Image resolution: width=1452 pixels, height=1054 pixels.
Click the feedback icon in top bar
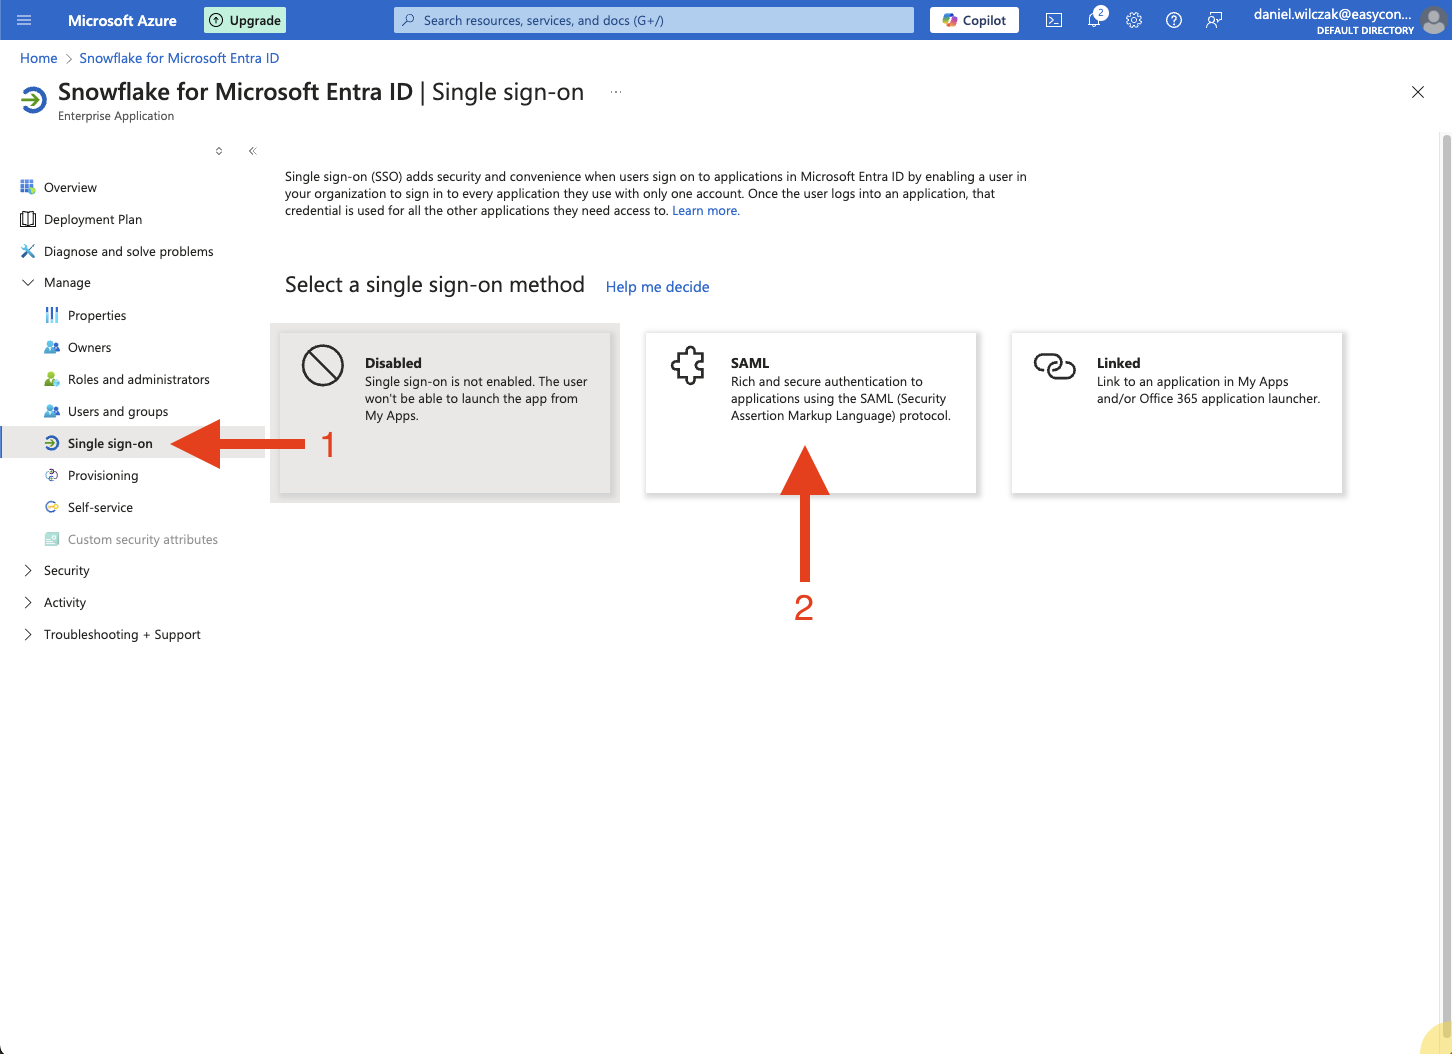tap(1214, 20)
